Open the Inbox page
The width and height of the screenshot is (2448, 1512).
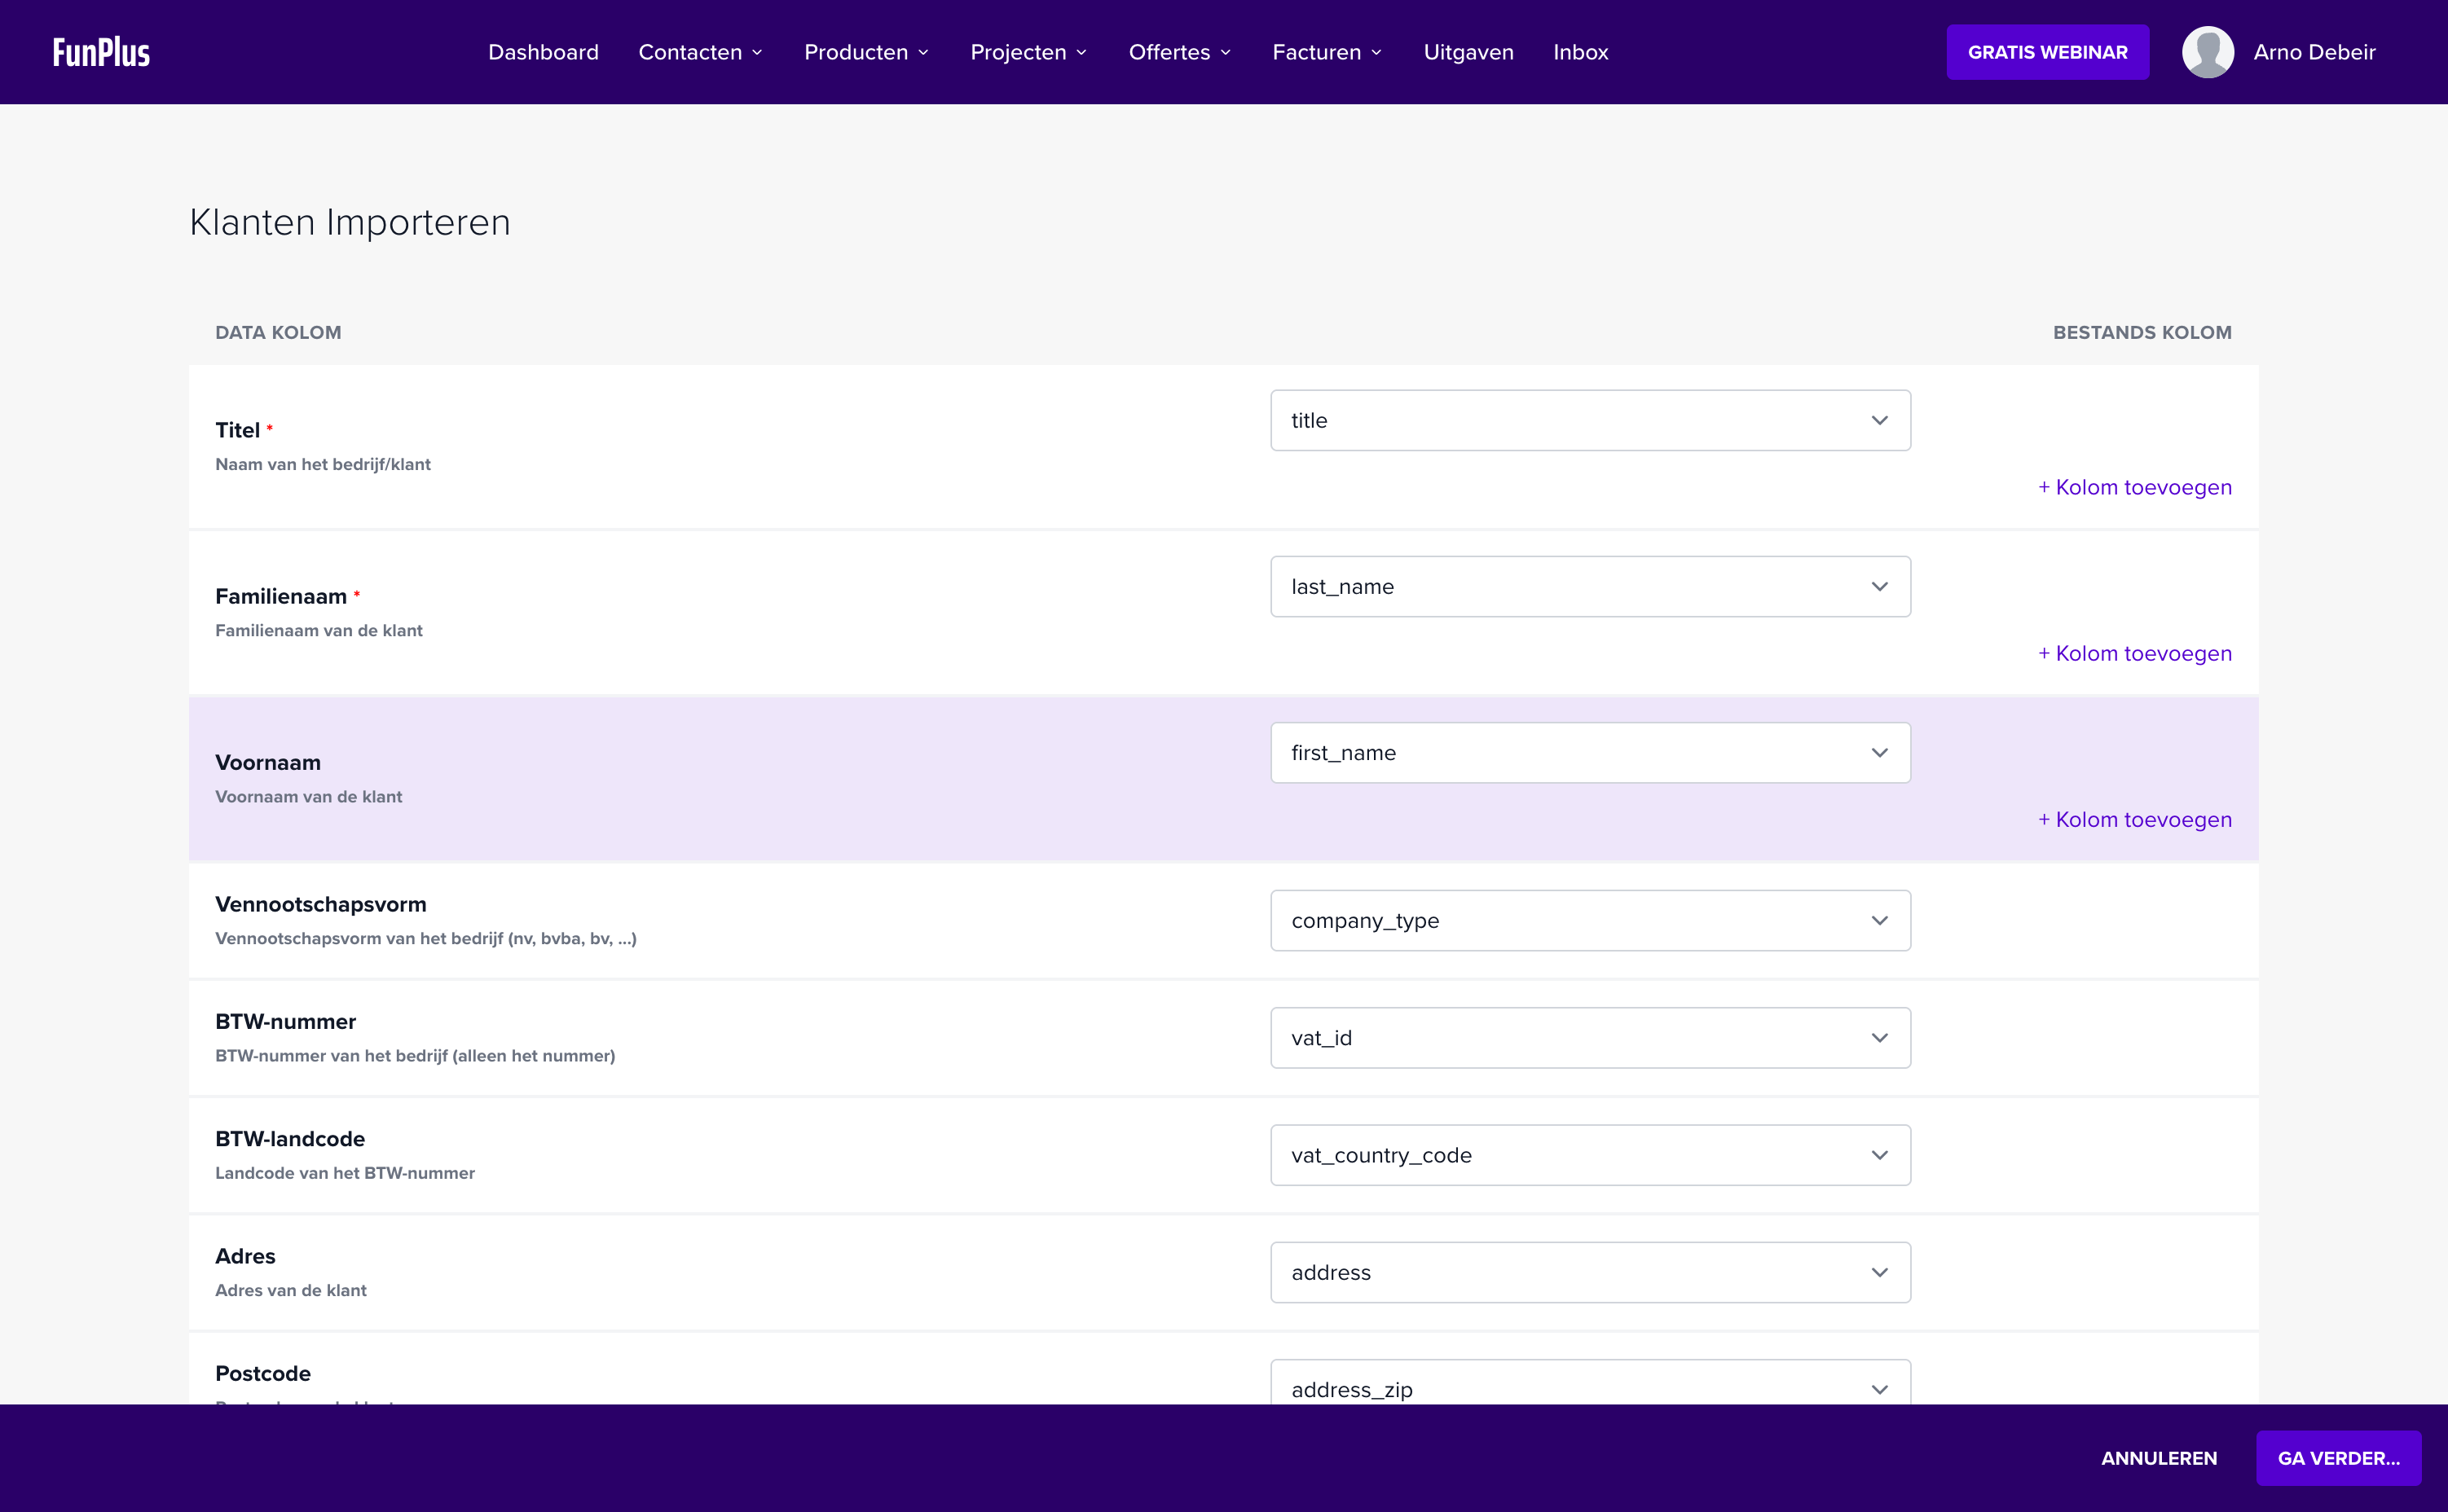click(1580, 52)
